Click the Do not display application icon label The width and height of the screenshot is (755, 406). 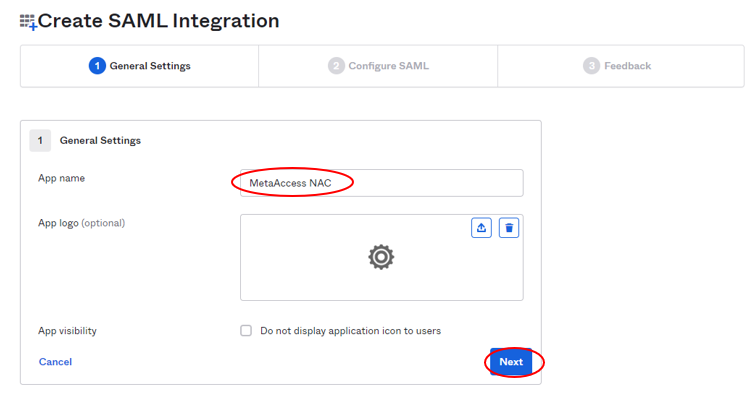click(x=351, y=331)
